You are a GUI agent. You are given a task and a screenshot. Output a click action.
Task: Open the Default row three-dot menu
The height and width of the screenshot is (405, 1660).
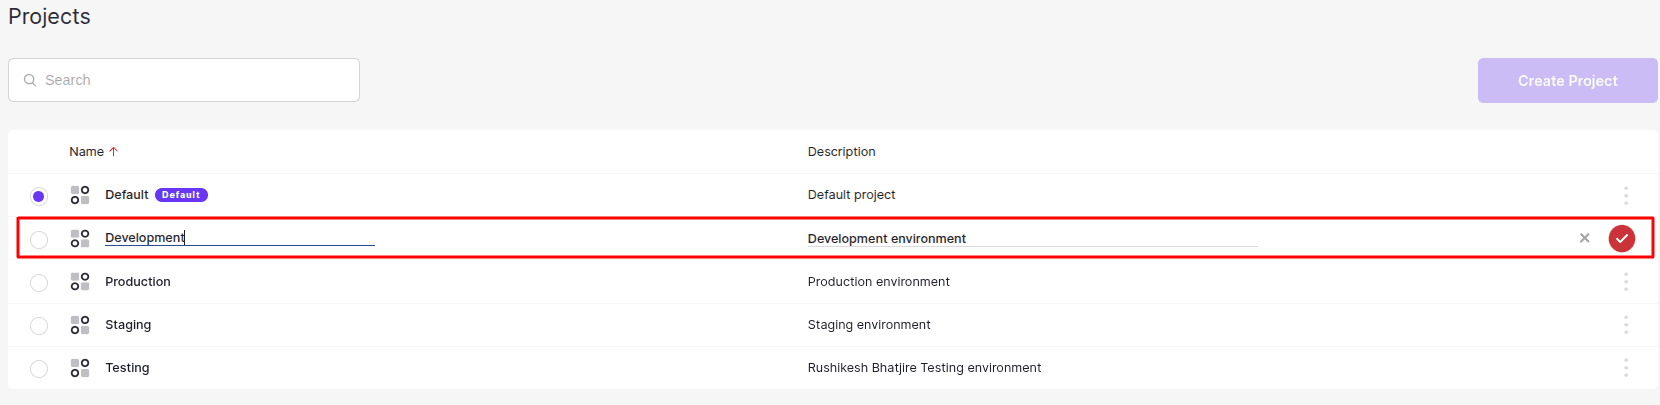tap(1626, 195)
